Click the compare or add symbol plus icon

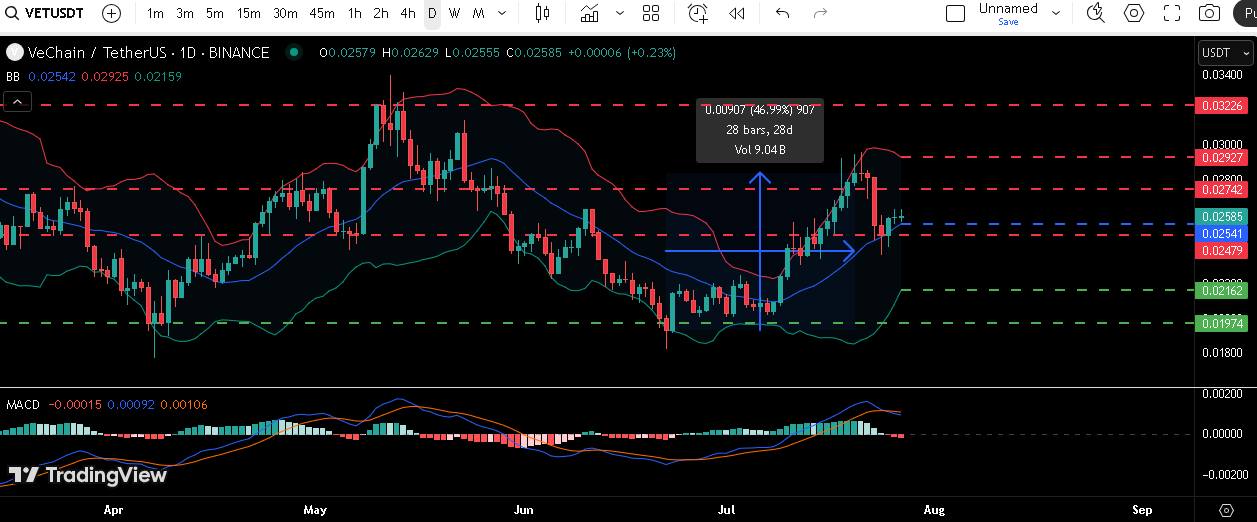[112, 14]
